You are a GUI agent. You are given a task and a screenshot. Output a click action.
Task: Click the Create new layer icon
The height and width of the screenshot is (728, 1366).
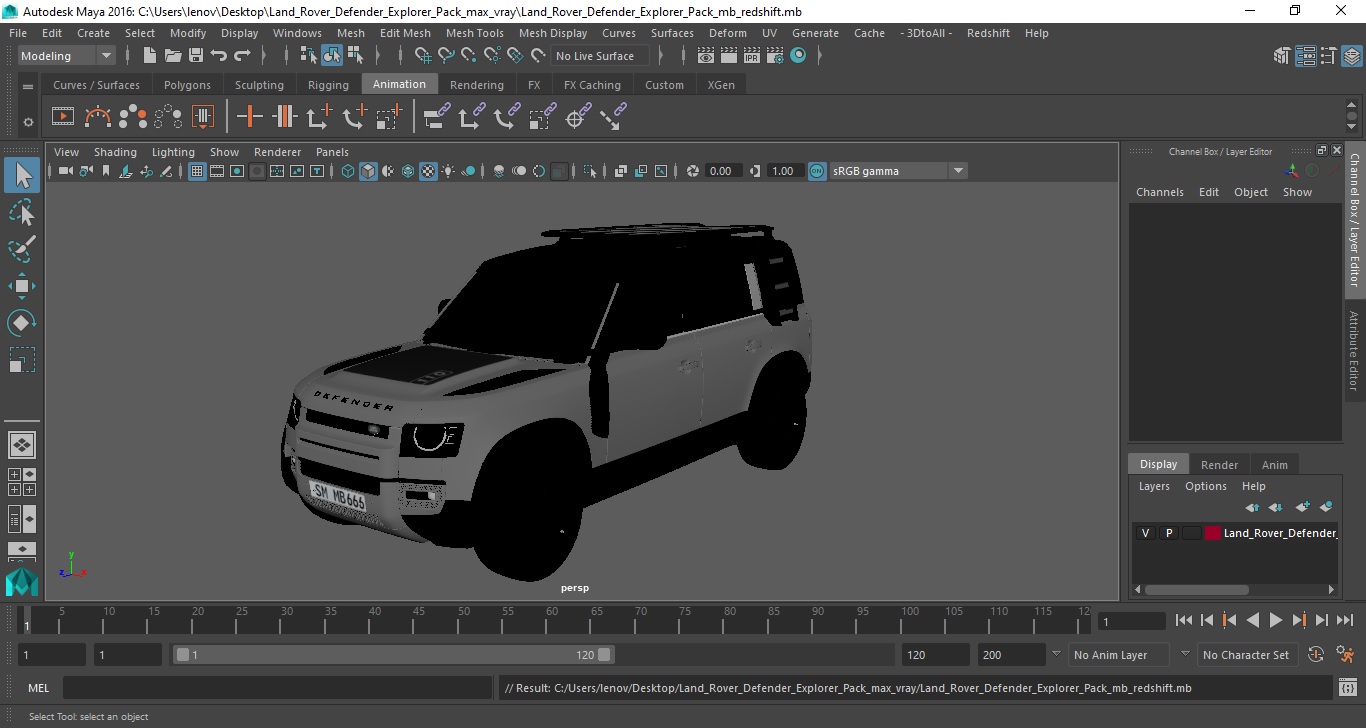1302,507
